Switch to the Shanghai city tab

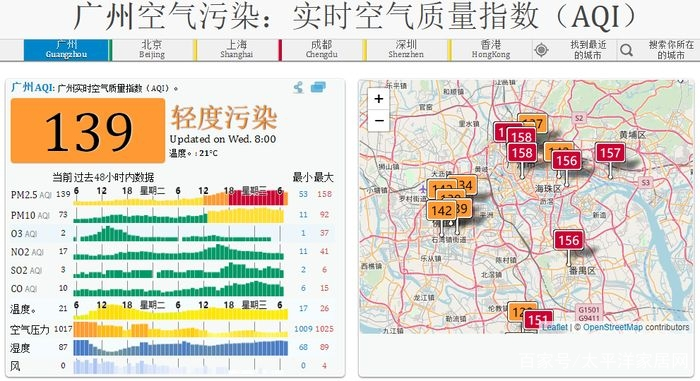[237, 50]
